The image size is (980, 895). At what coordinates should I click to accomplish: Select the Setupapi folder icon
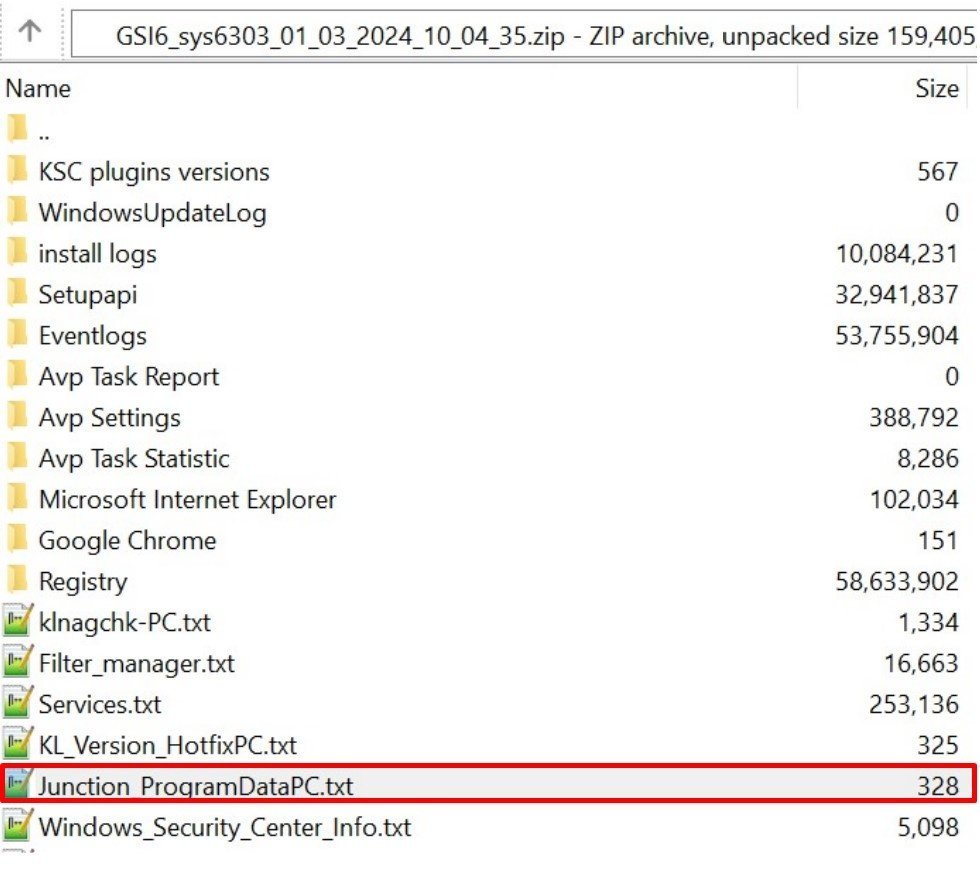pos(18,292)
